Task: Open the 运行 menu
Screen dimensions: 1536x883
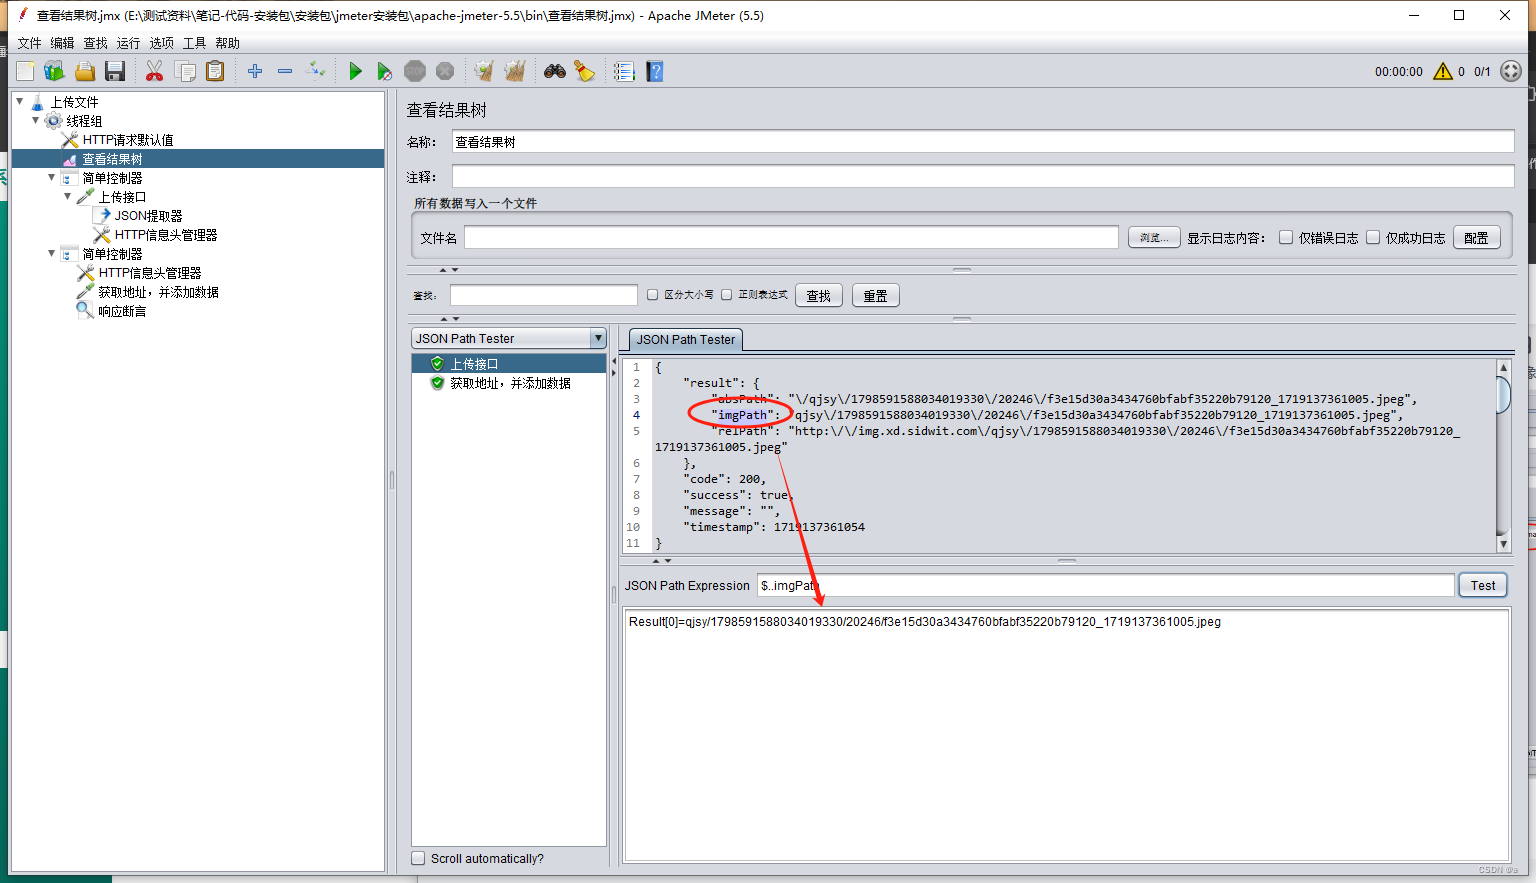Action: click(127, 43)
